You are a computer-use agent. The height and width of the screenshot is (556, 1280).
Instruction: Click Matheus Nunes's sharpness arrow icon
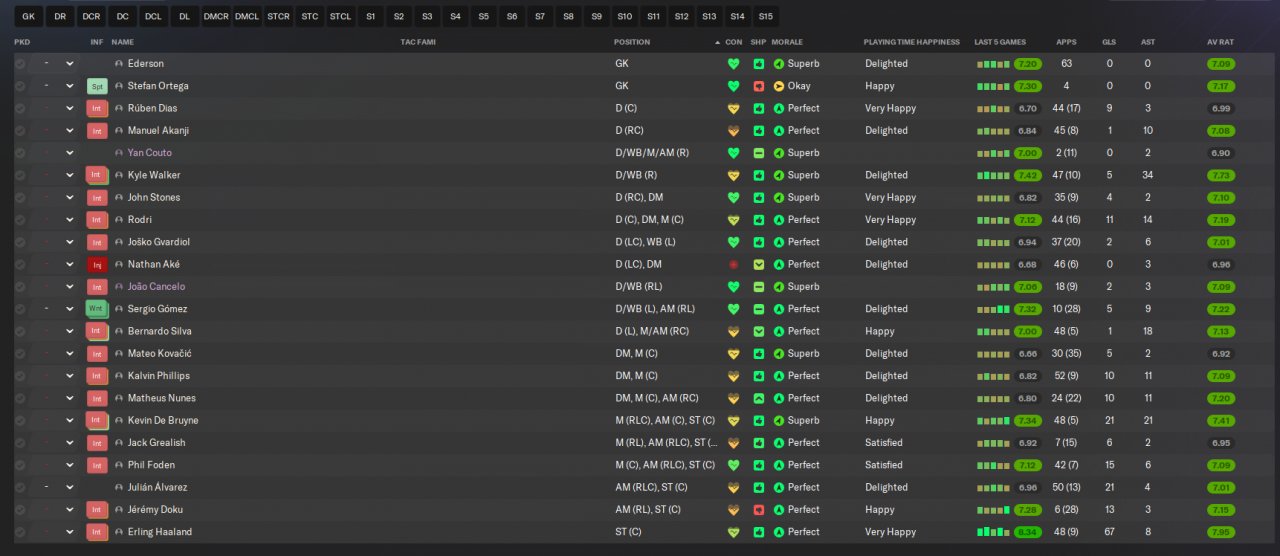[759, 398]
